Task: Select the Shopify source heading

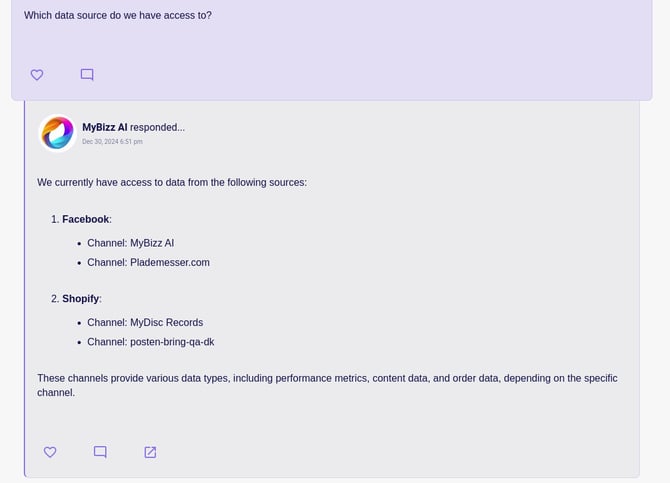Action: [x=80, y=299]
